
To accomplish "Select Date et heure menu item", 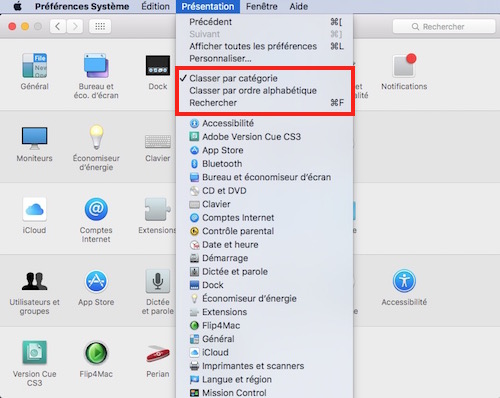I will tap(265, 245).
